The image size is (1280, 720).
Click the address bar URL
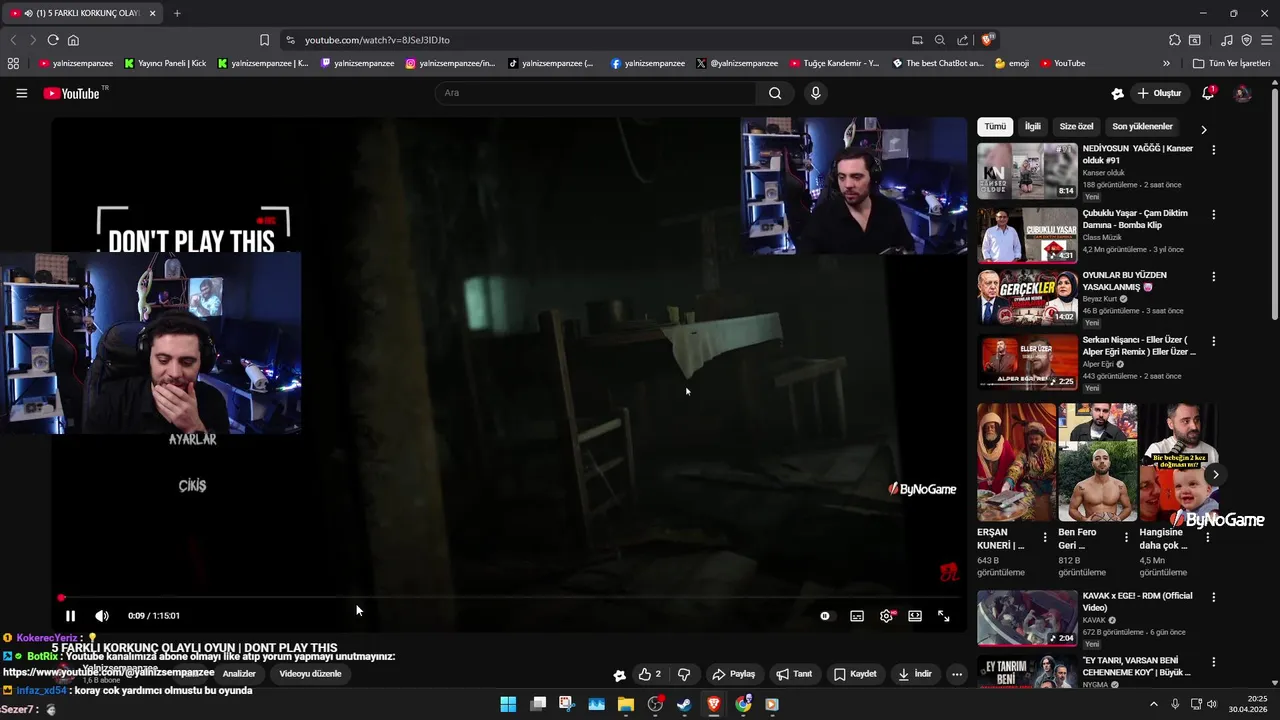377,40
